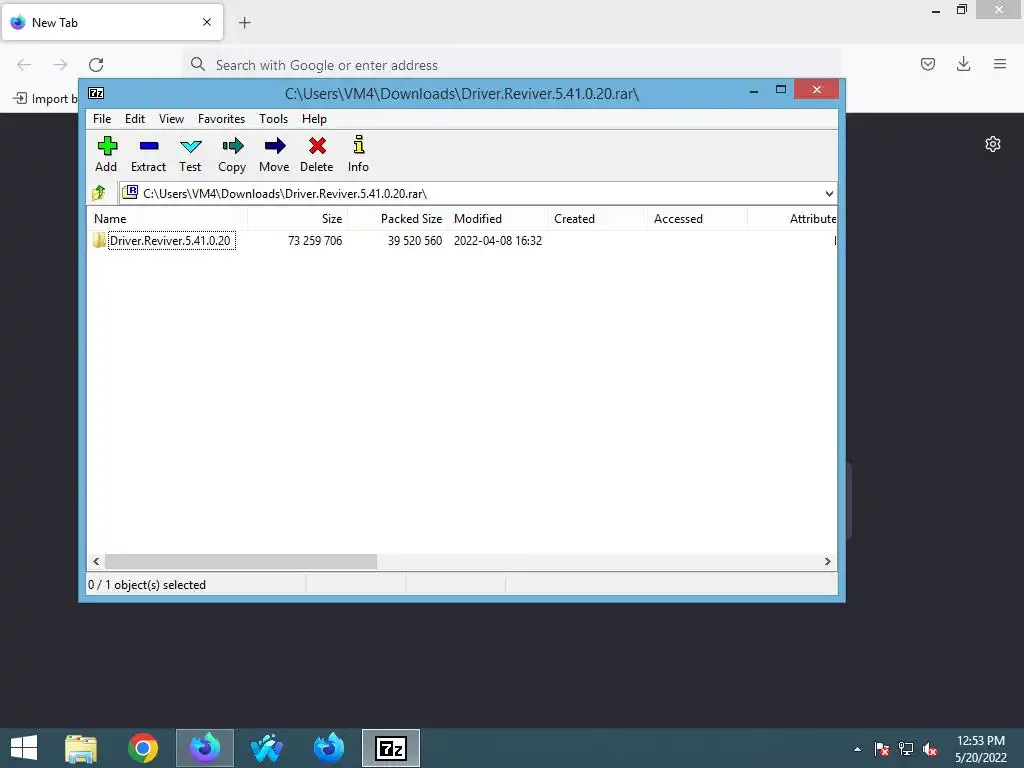Click the modified date 2022-04-08 16:32
Screen dimensions: 1024x768
(498, 241)
